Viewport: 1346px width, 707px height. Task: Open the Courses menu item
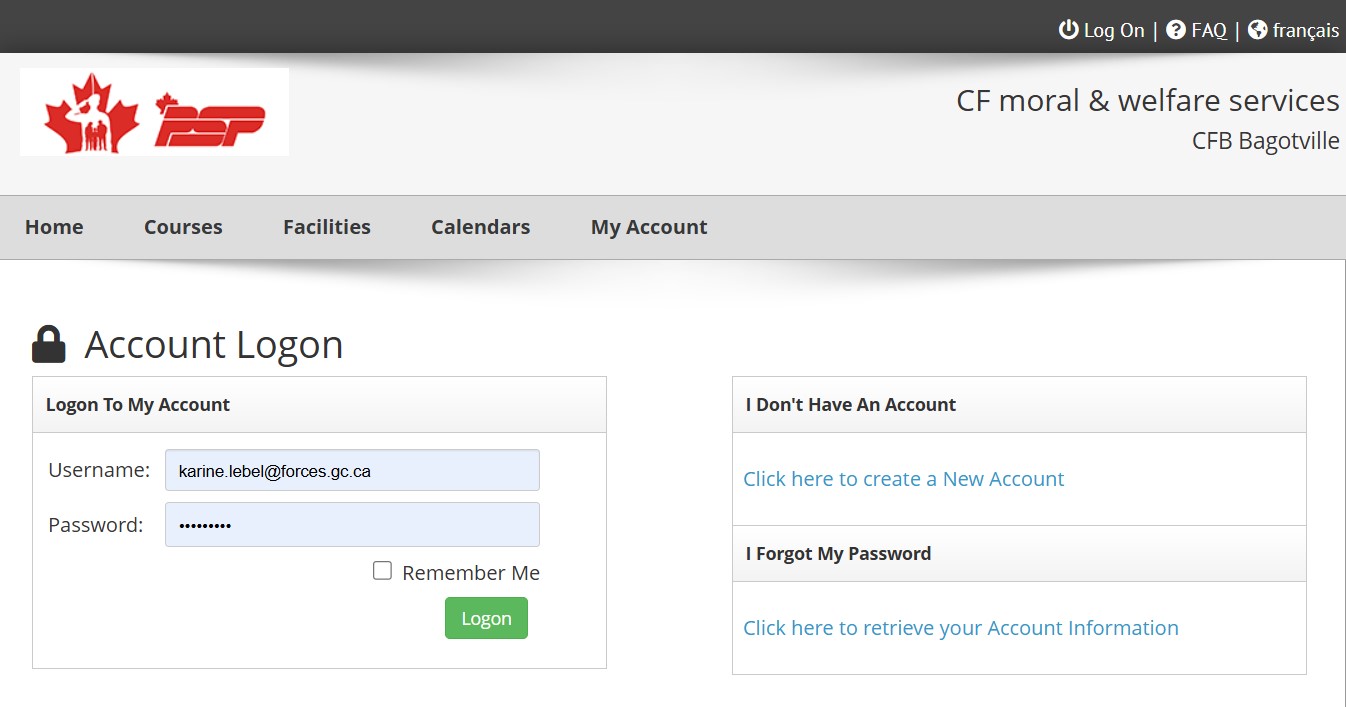click(183, 227)
